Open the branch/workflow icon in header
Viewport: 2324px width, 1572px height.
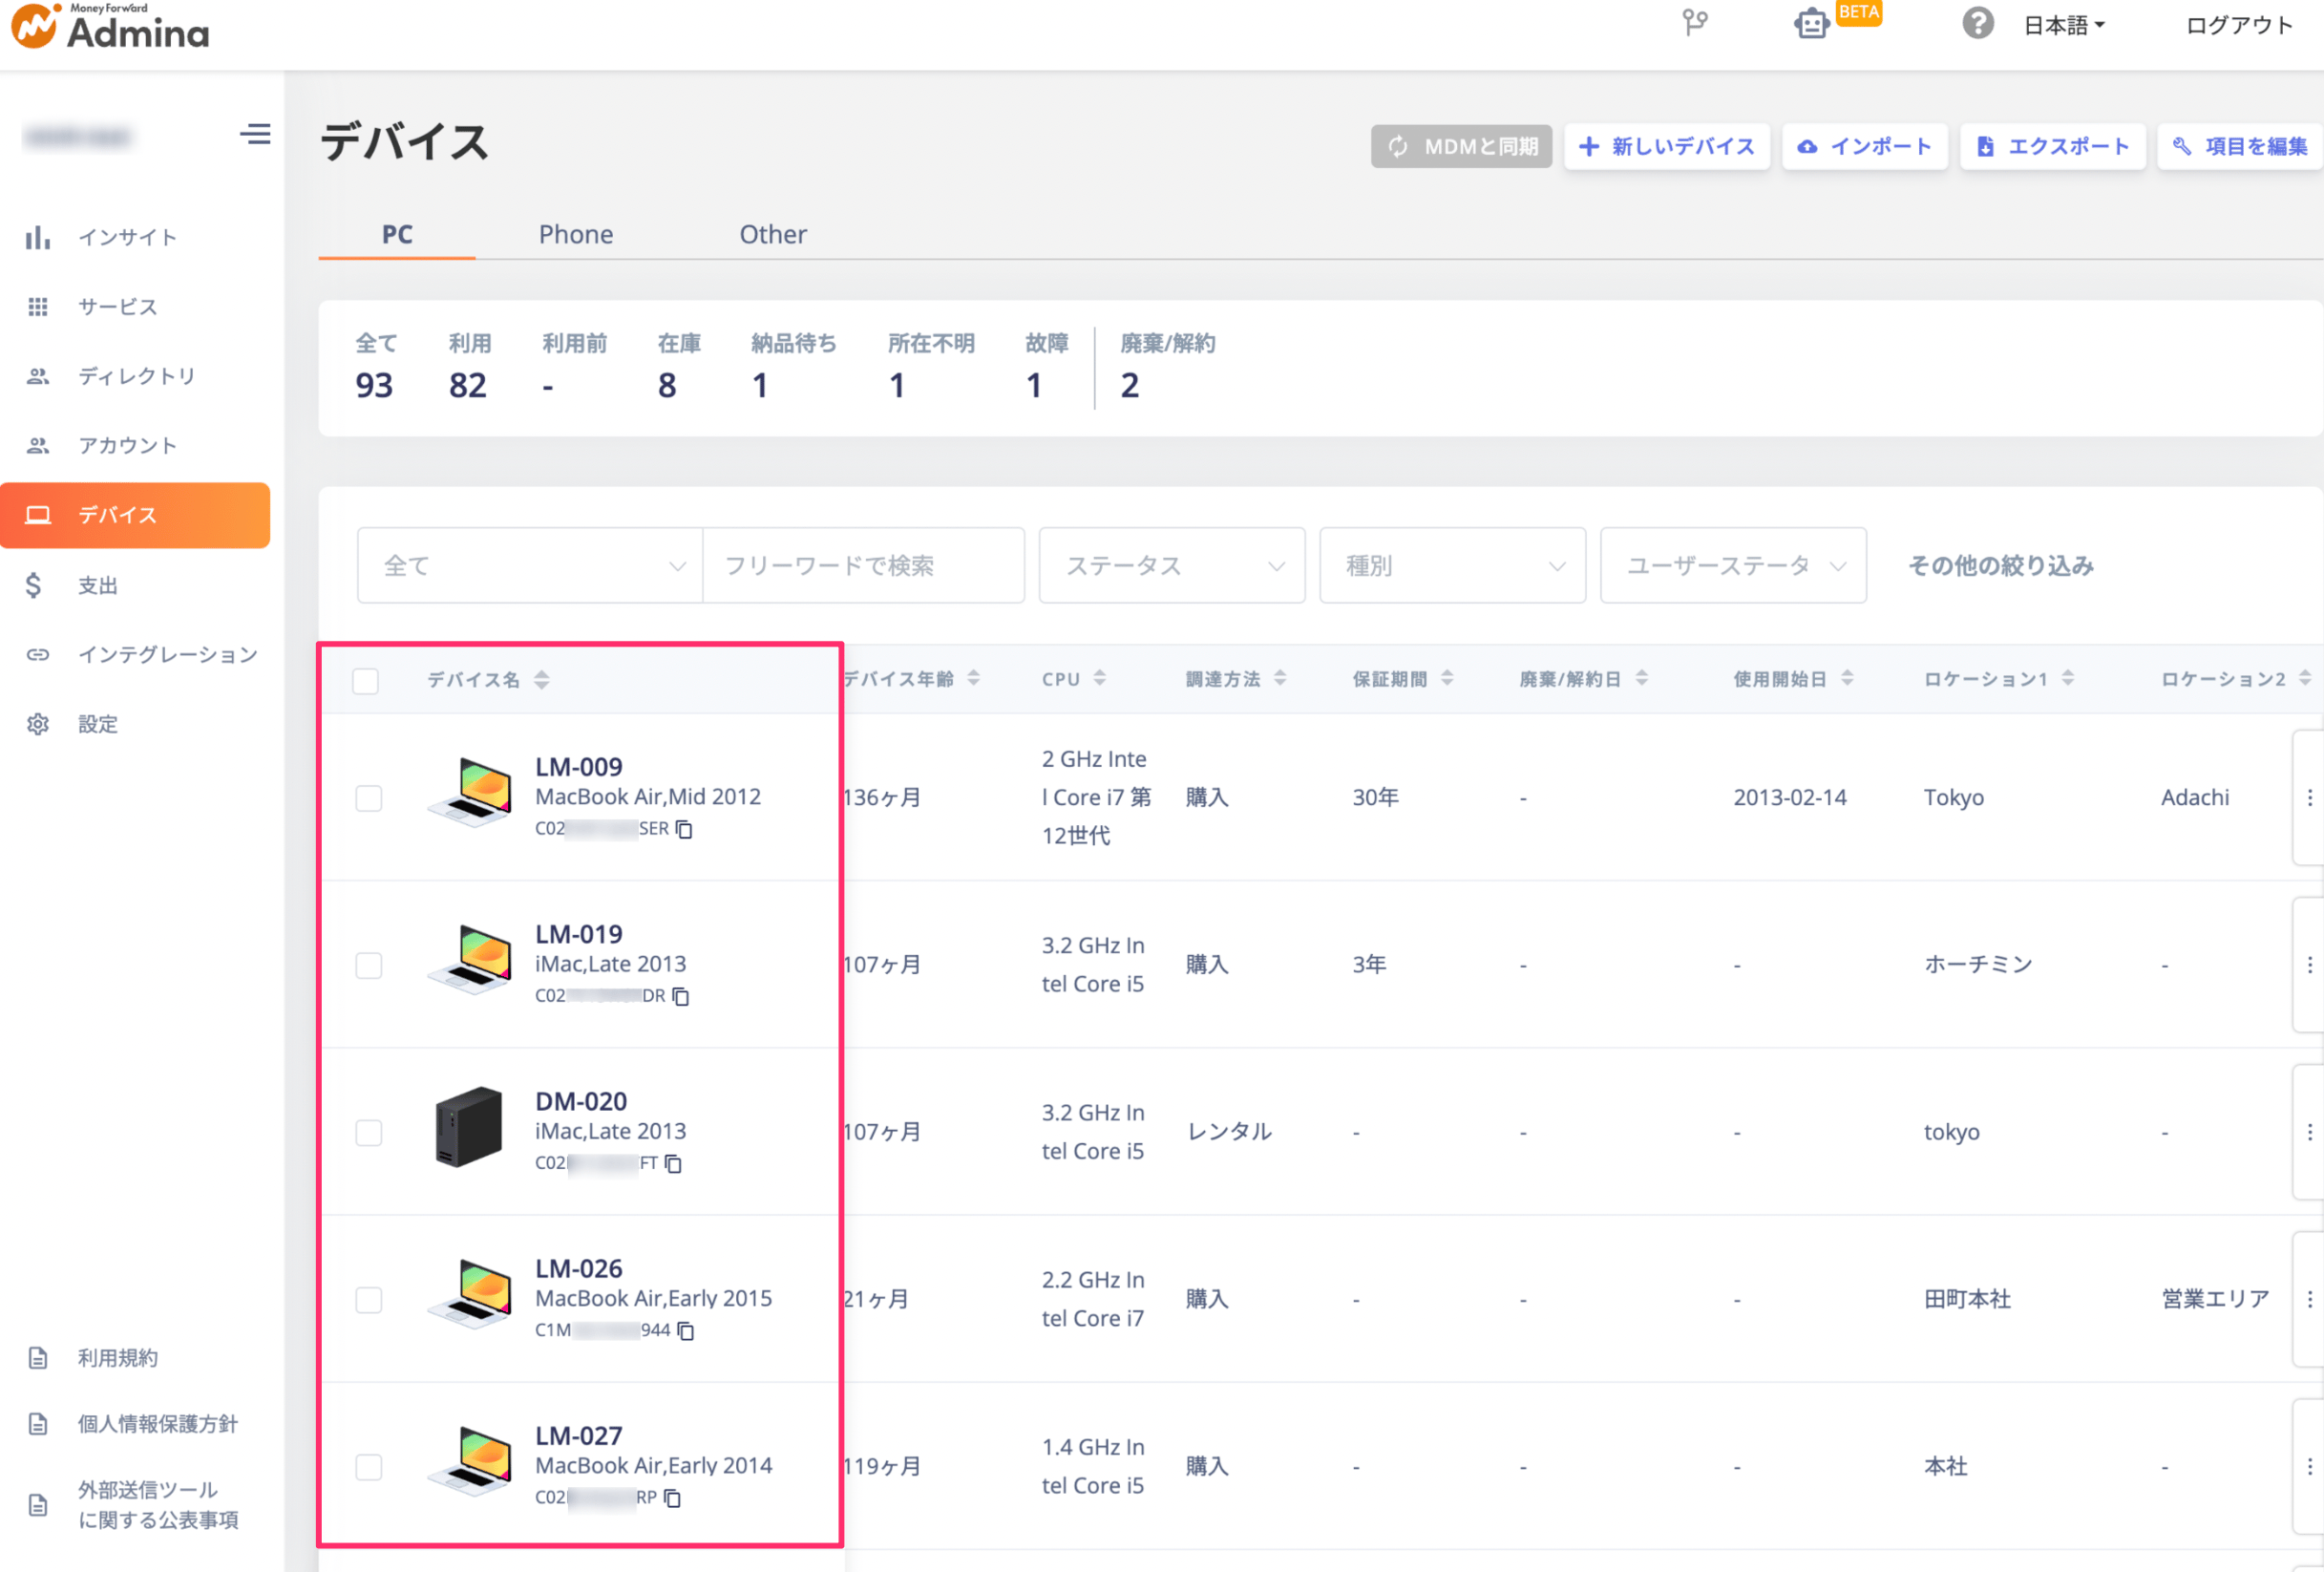[x=1694, y=23]
